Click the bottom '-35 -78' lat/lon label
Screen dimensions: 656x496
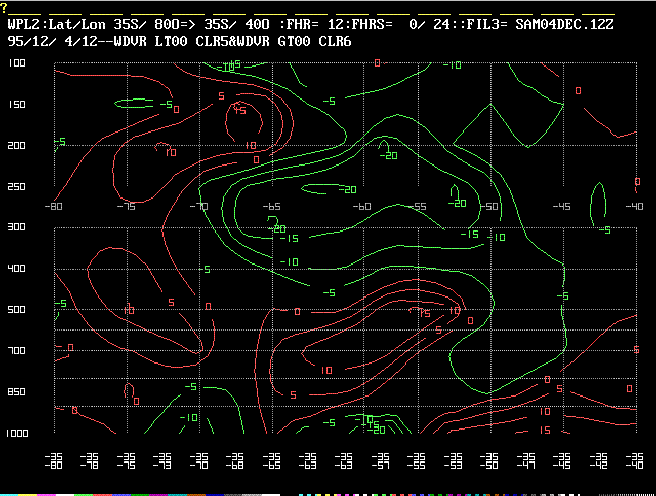pyautogui.click(x=90, y=460)
